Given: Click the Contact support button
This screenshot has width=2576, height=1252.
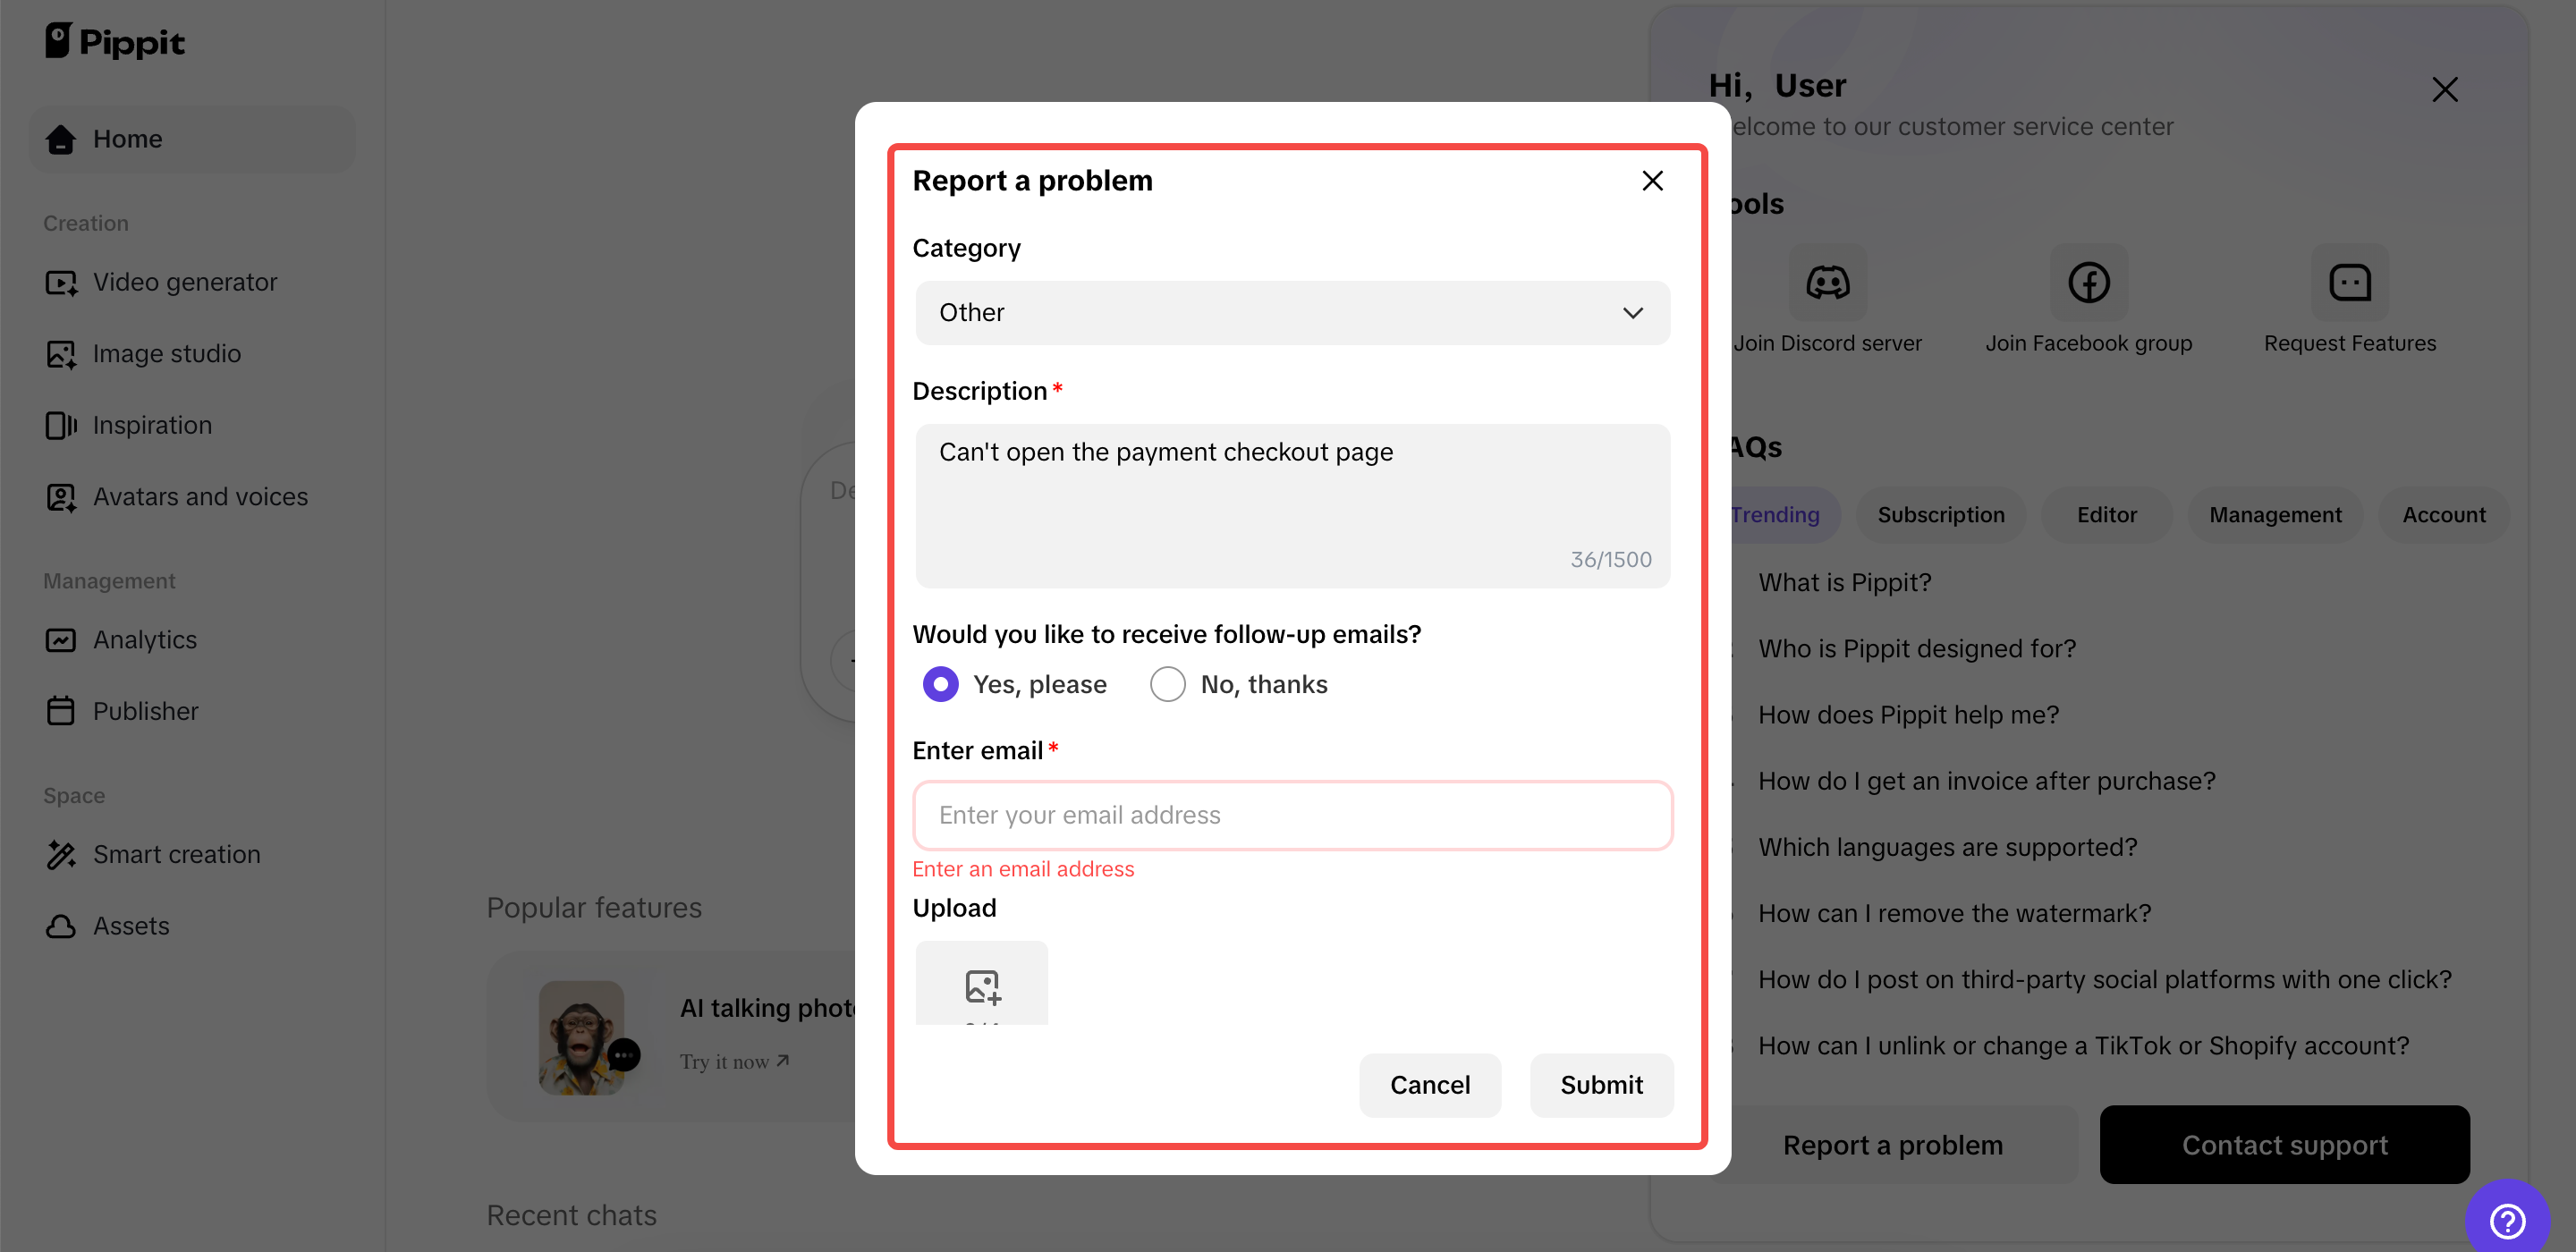Looking at the screenshot, I should 2284,1145.
